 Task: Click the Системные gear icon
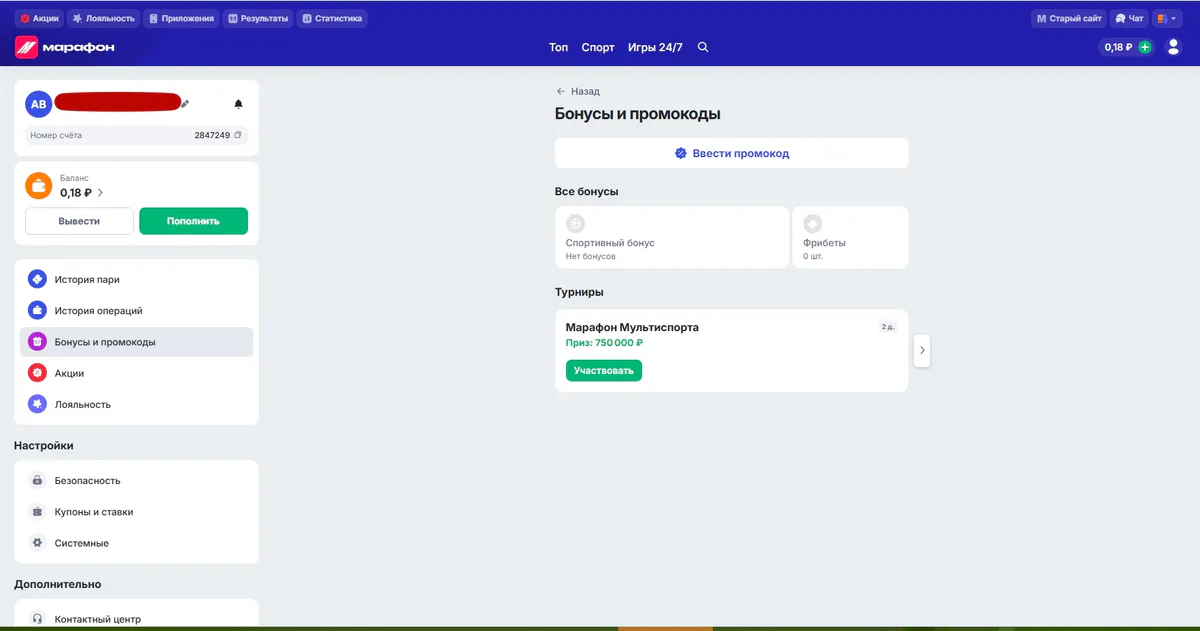[x=37, y=543]
